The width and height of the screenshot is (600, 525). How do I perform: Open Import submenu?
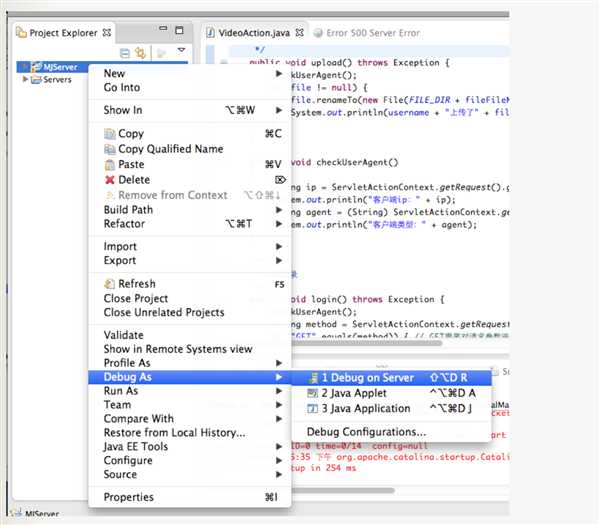189,246
